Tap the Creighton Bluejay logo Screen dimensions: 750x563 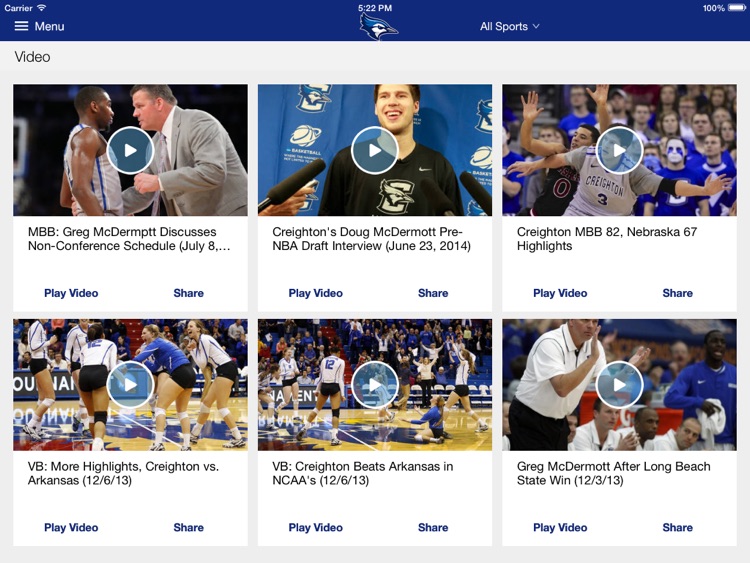click(378, 26)
